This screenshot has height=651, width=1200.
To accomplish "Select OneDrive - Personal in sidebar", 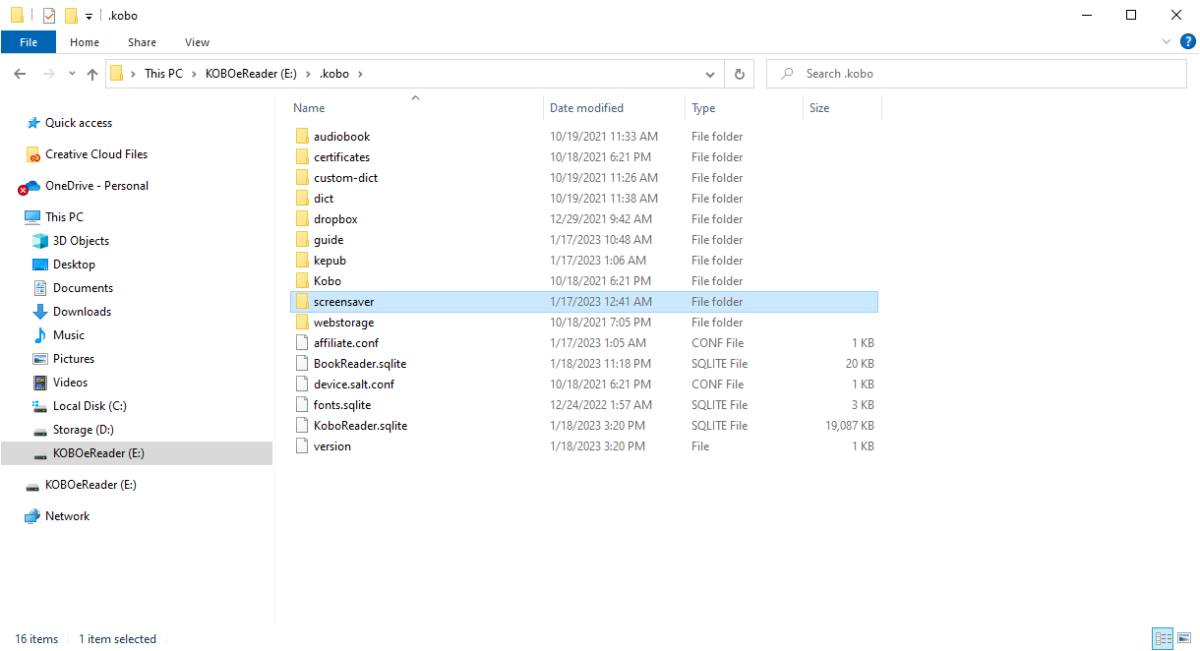I will 96,186.
